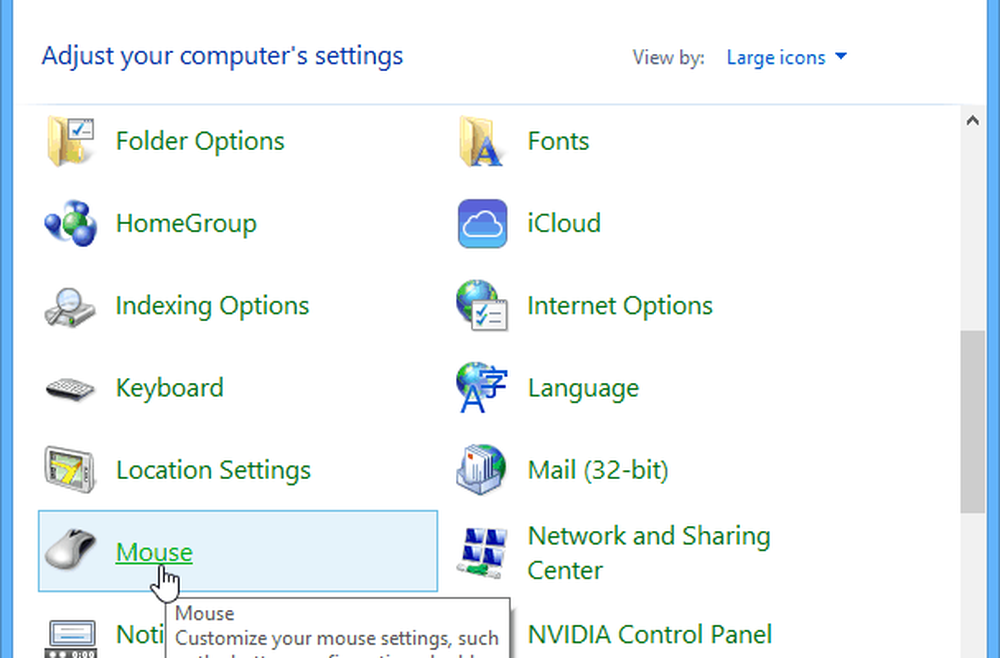This screenshot has width=1000, height=658.
Task: Click the scrollbar up arrow
Action: pyautogui.click(x=972, y=121)
